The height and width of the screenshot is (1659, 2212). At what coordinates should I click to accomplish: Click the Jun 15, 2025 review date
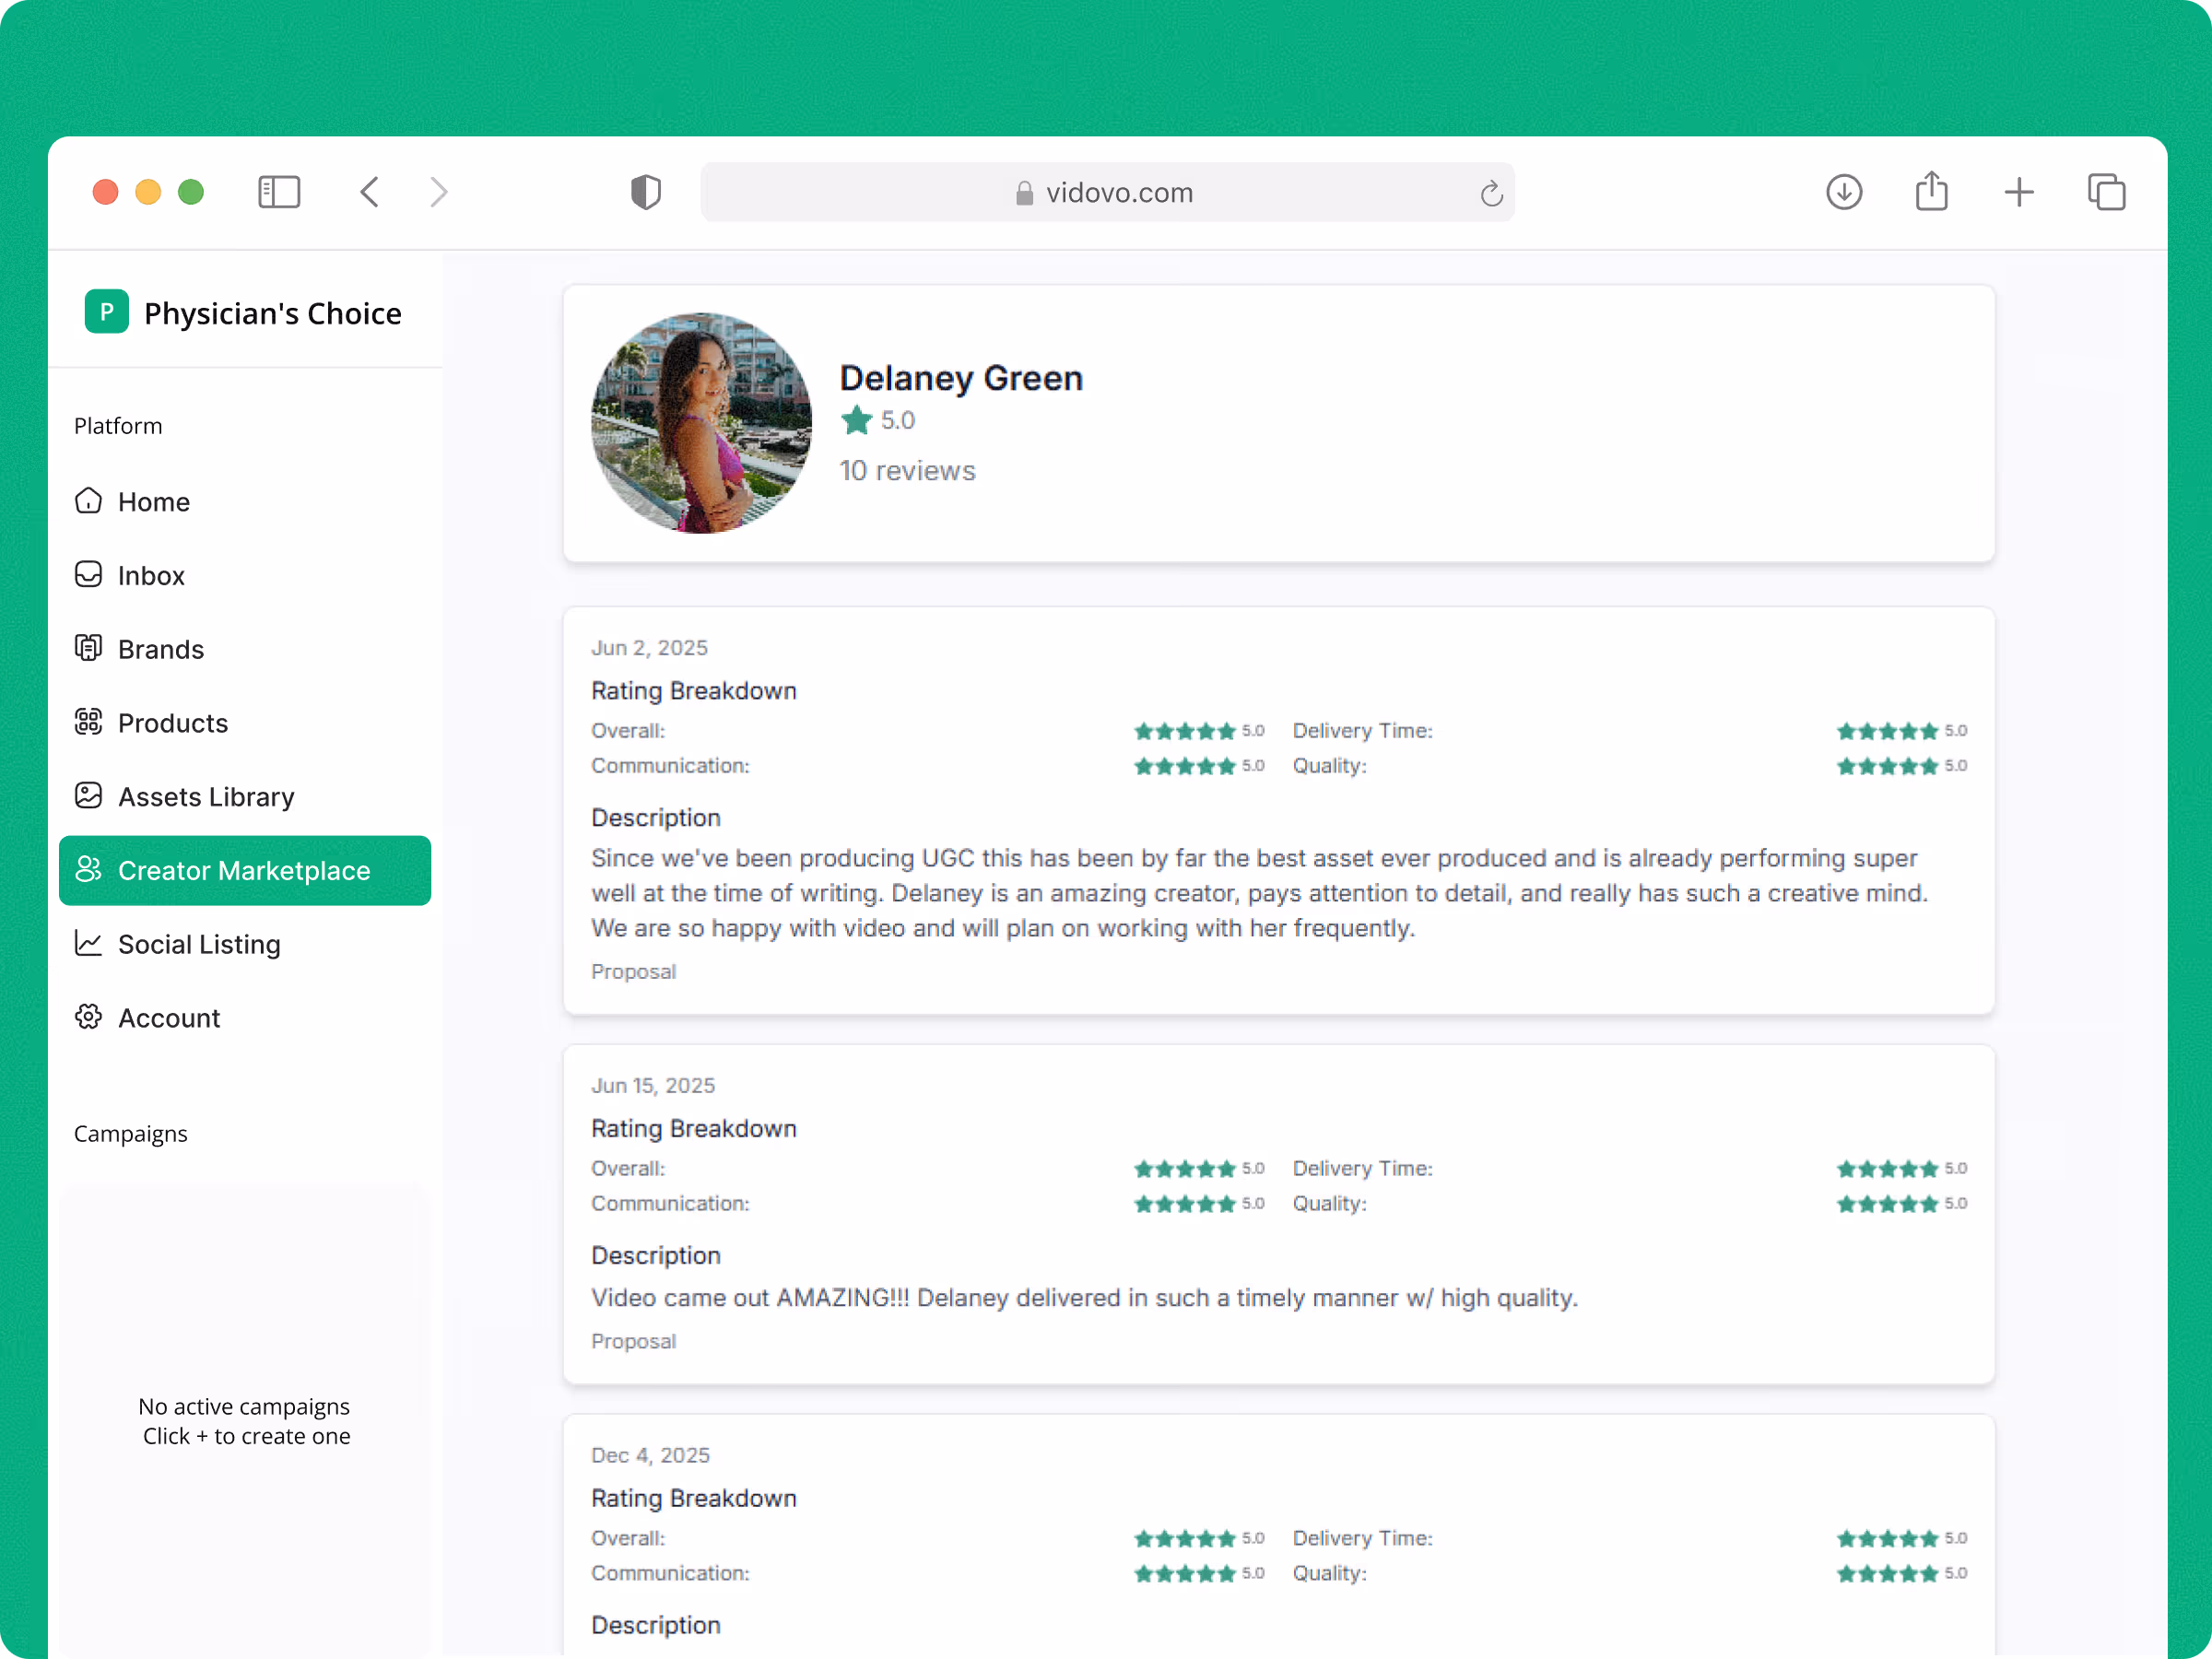click(x=653, y=1086)
